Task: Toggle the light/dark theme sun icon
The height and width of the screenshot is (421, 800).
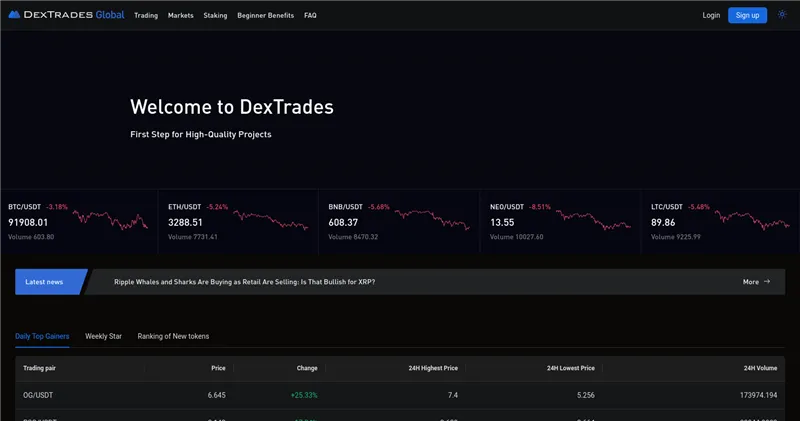Action: click(782, 15)
